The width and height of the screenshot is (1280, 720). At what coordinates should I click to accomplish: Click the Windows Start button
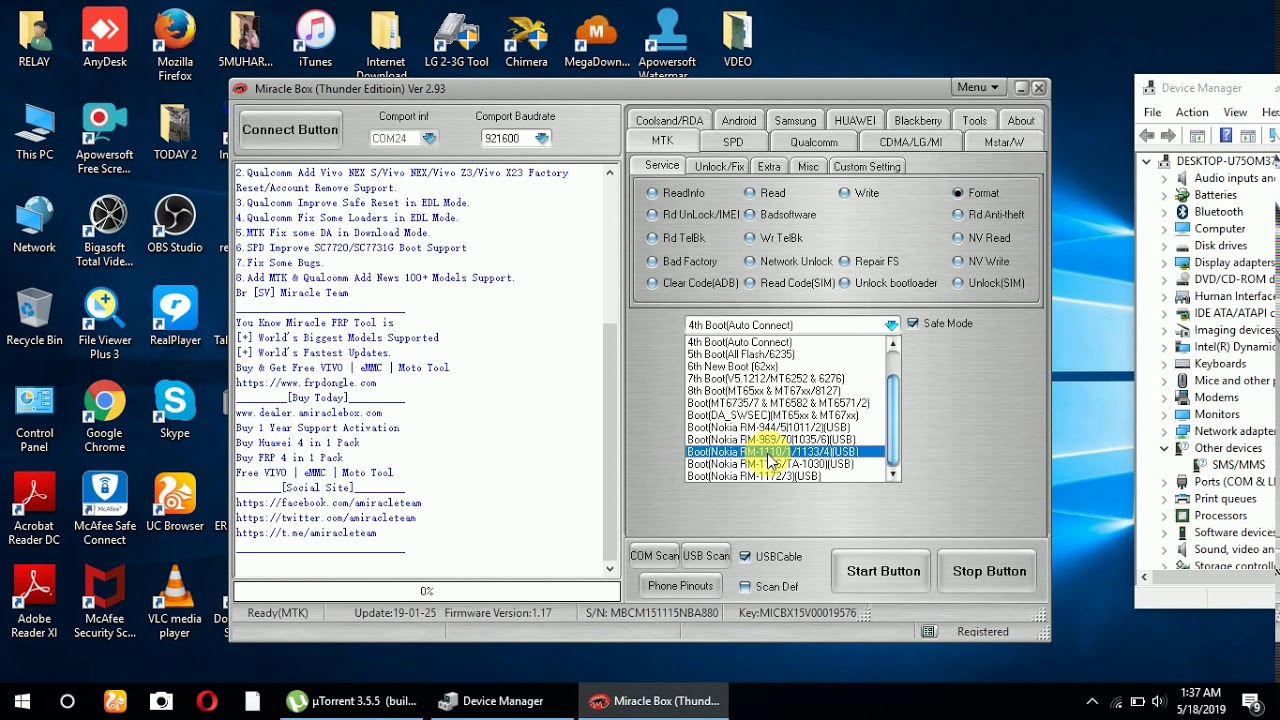pyautogui.click(x=22, y=701)
